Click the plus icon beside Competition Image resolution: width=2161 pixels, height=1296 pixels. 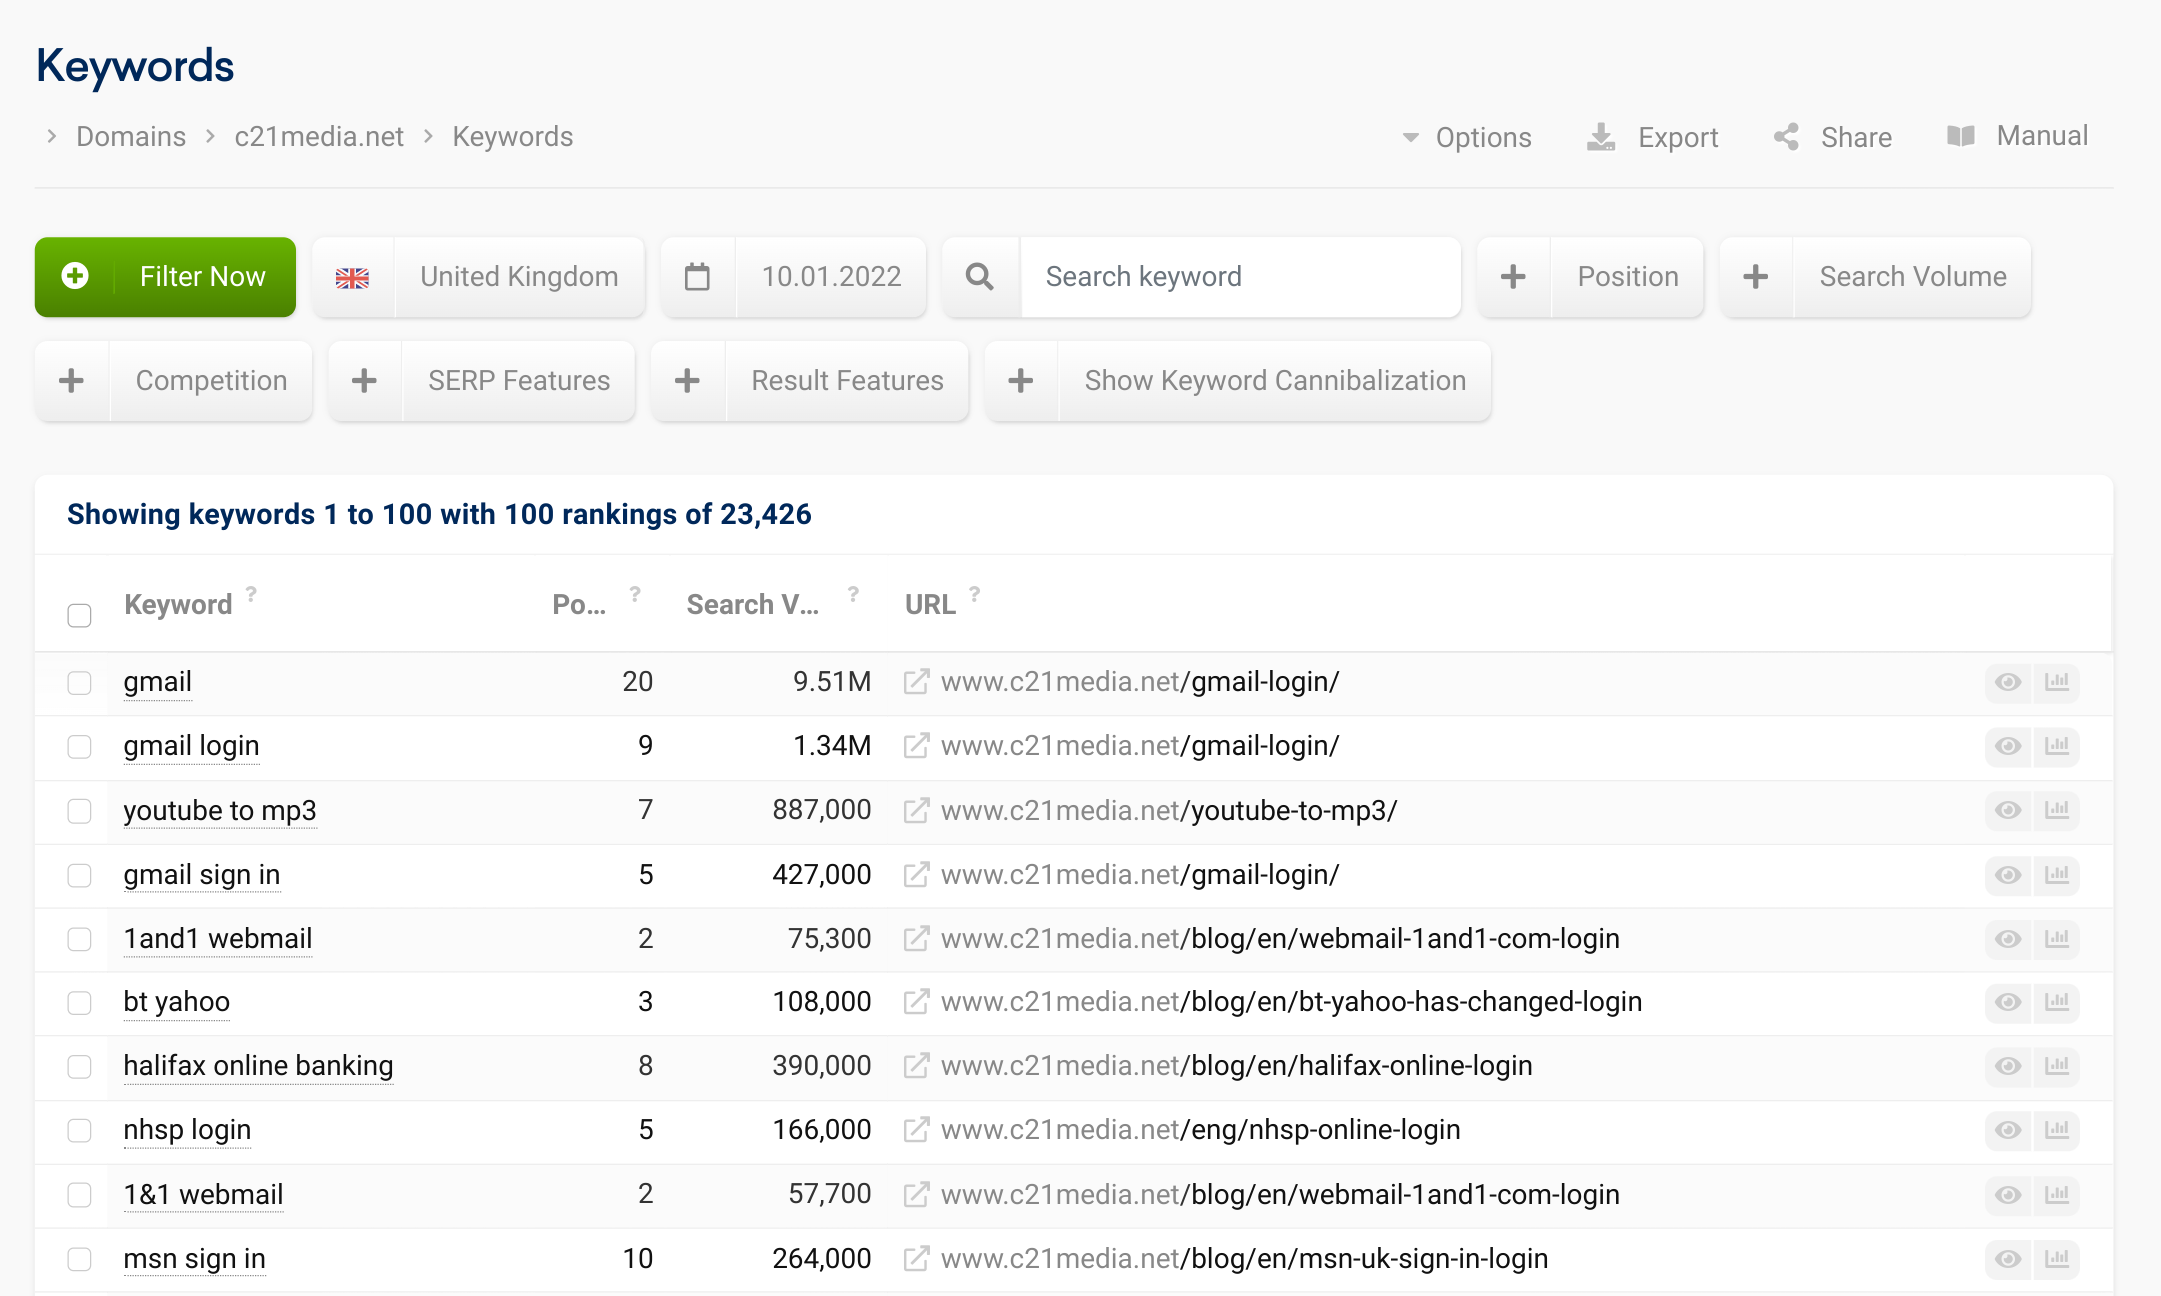pos(71,381)
